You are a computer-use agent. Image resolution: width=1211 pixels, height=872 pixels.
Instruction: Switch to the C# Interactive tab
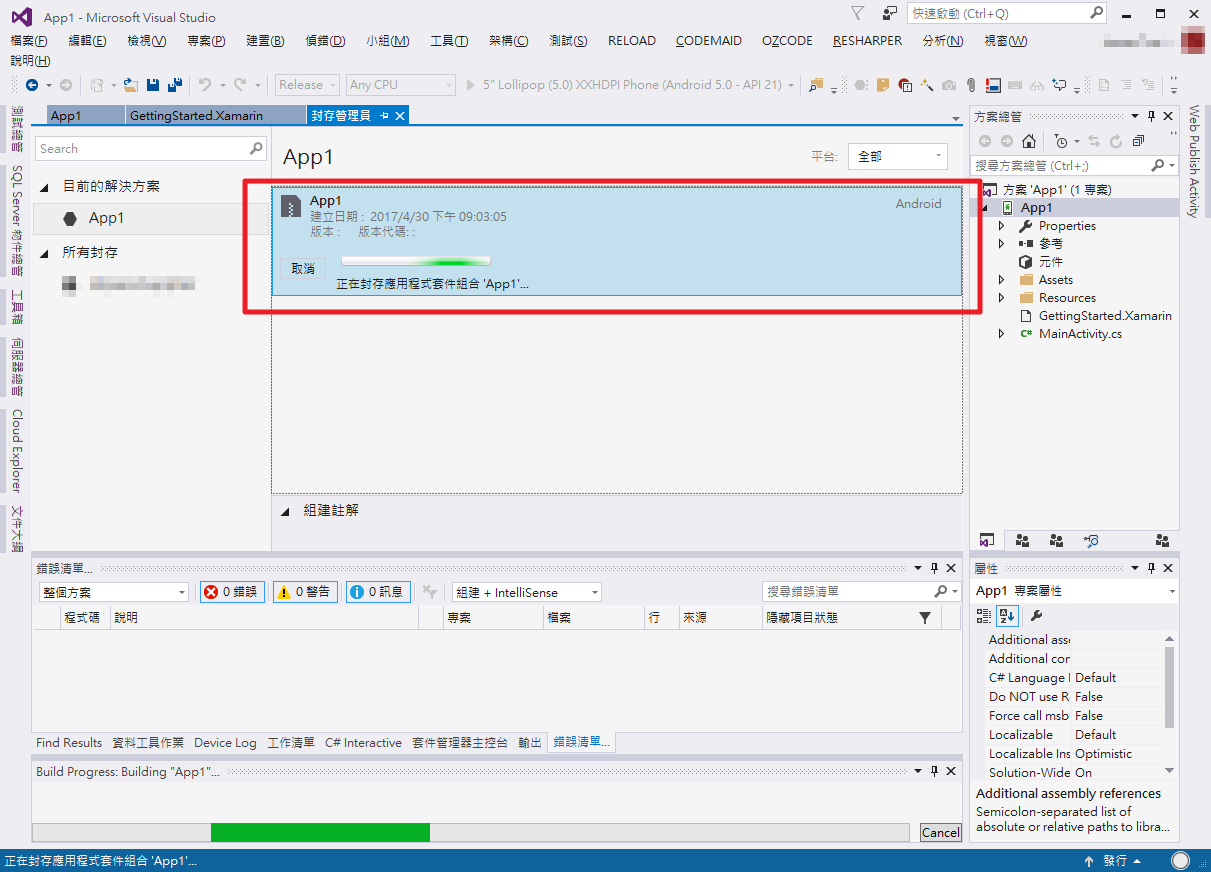tap(363, 743)
